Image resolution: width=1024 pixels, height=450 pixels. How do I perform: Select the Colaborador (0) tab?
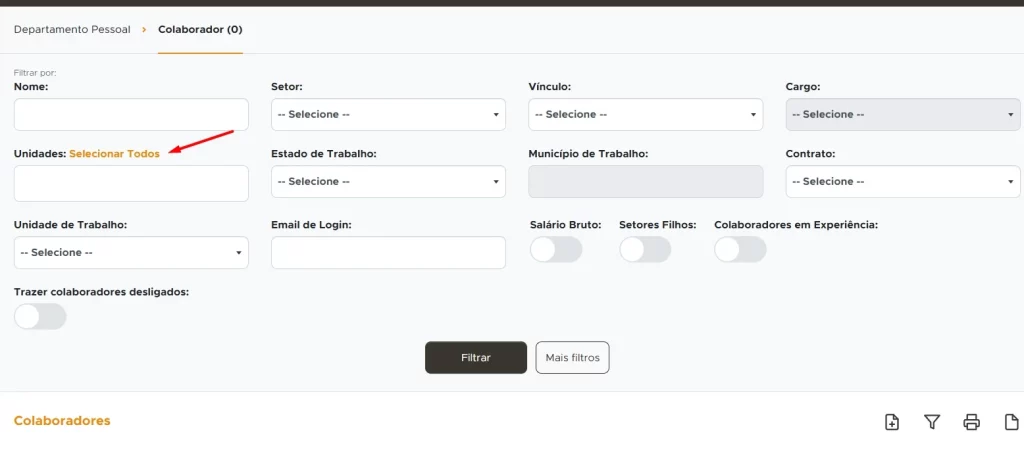[200, 30]
